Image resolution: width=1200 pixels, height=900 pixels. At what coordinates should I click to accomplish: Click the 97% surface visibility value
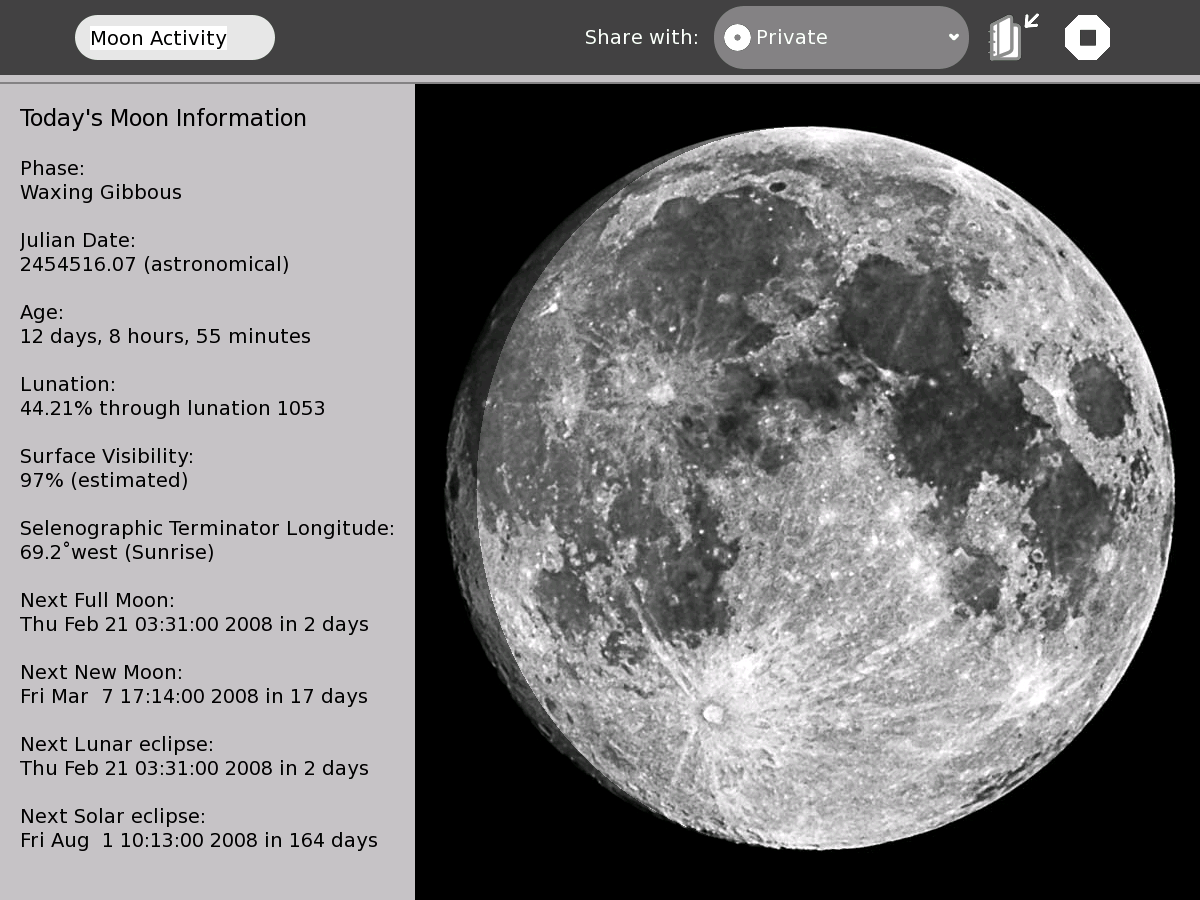(x=104, y=480)
